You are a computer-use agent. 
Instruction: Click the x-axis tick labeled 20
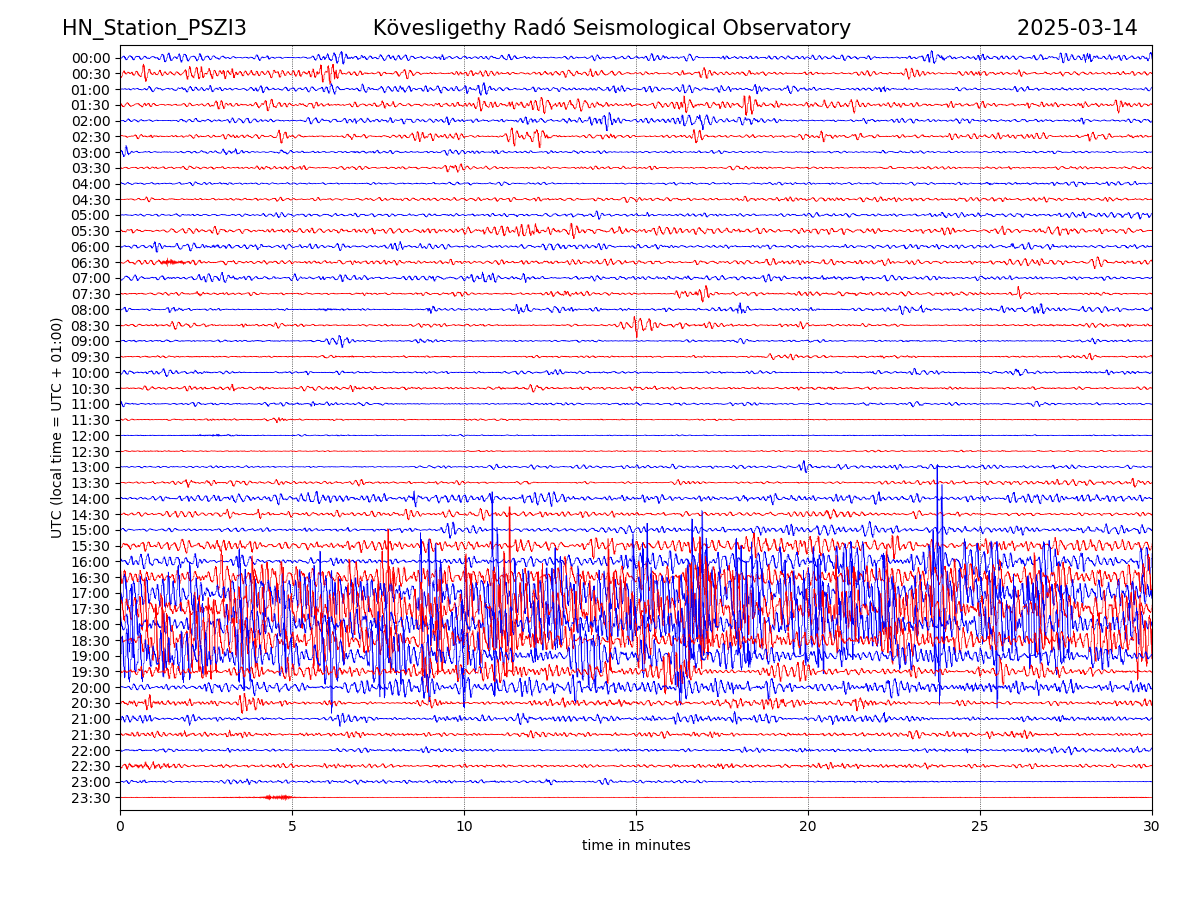(x=808, y=827)
